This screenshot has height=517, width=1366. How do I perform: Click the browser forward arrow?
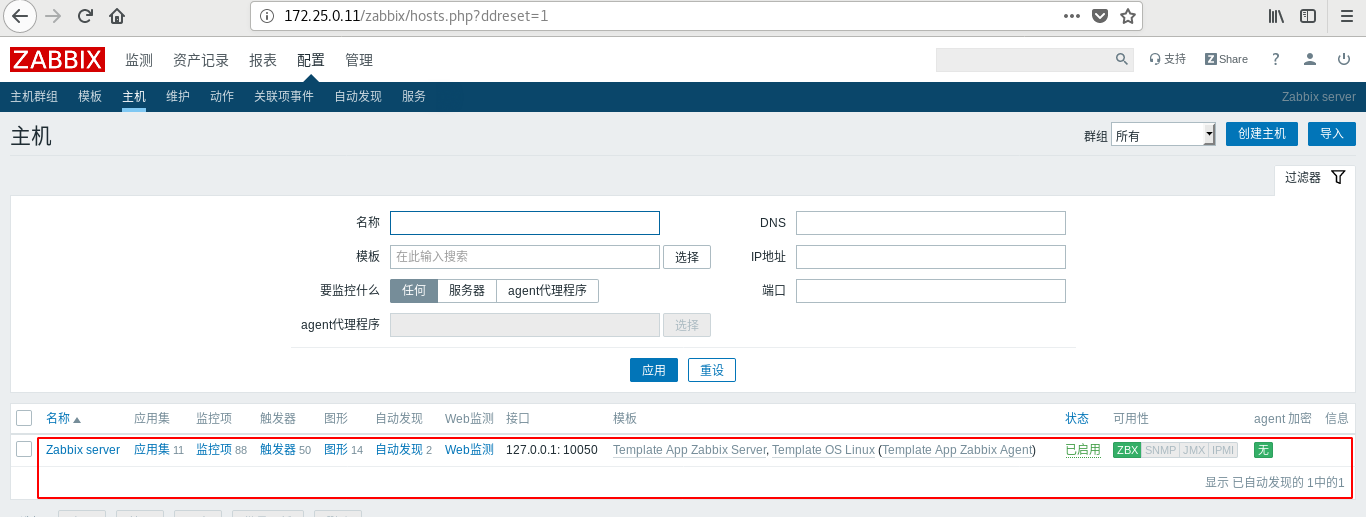[x=53, y=16]
